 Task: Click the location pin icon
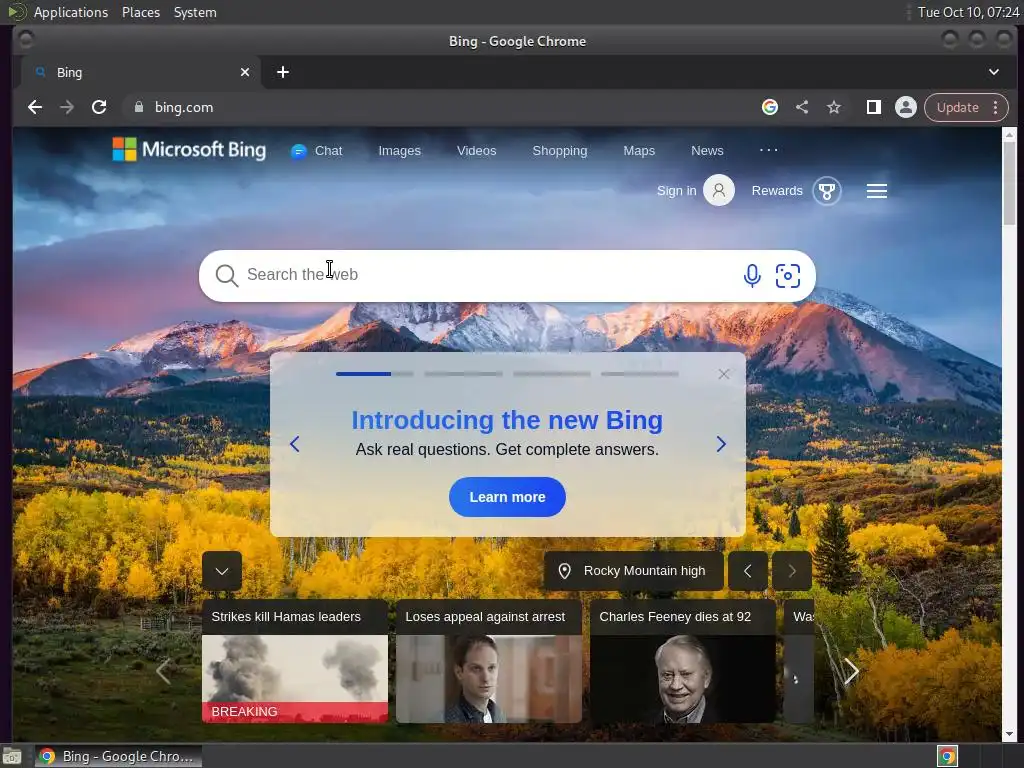coord(565,571)
